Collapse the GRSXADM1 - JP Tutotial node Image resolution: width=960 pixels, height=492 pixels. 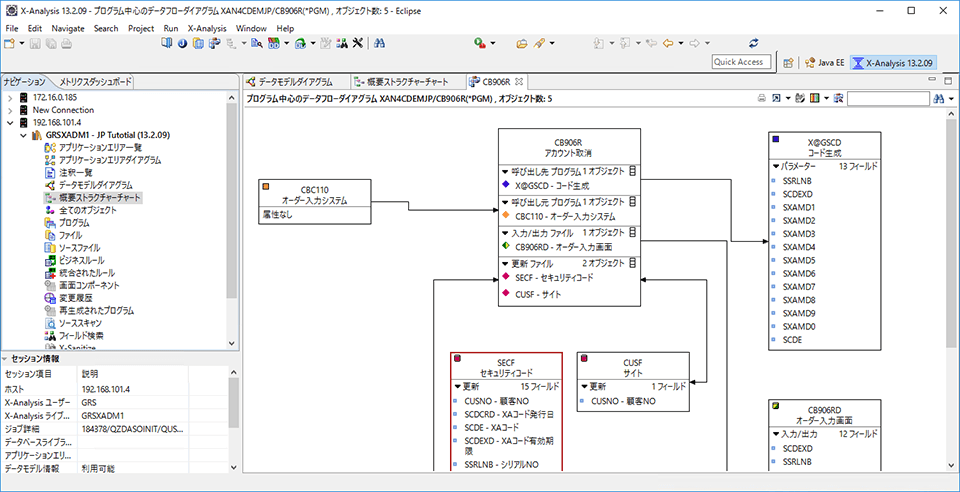(x=23, y=135)
